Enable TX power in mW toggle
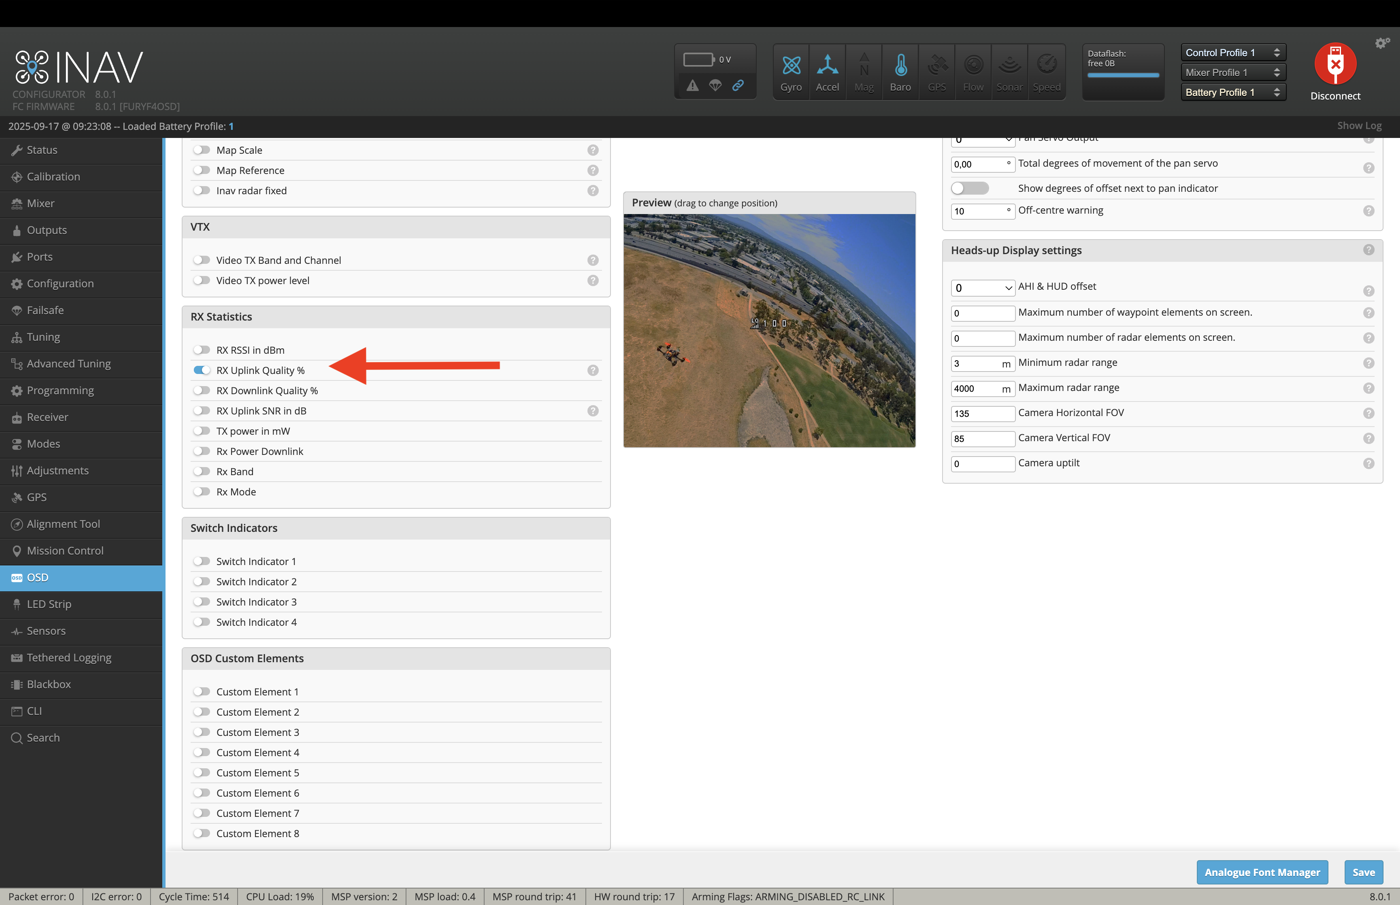The image size is (1400, 905). pyautogui.click(x=202, y=431)
